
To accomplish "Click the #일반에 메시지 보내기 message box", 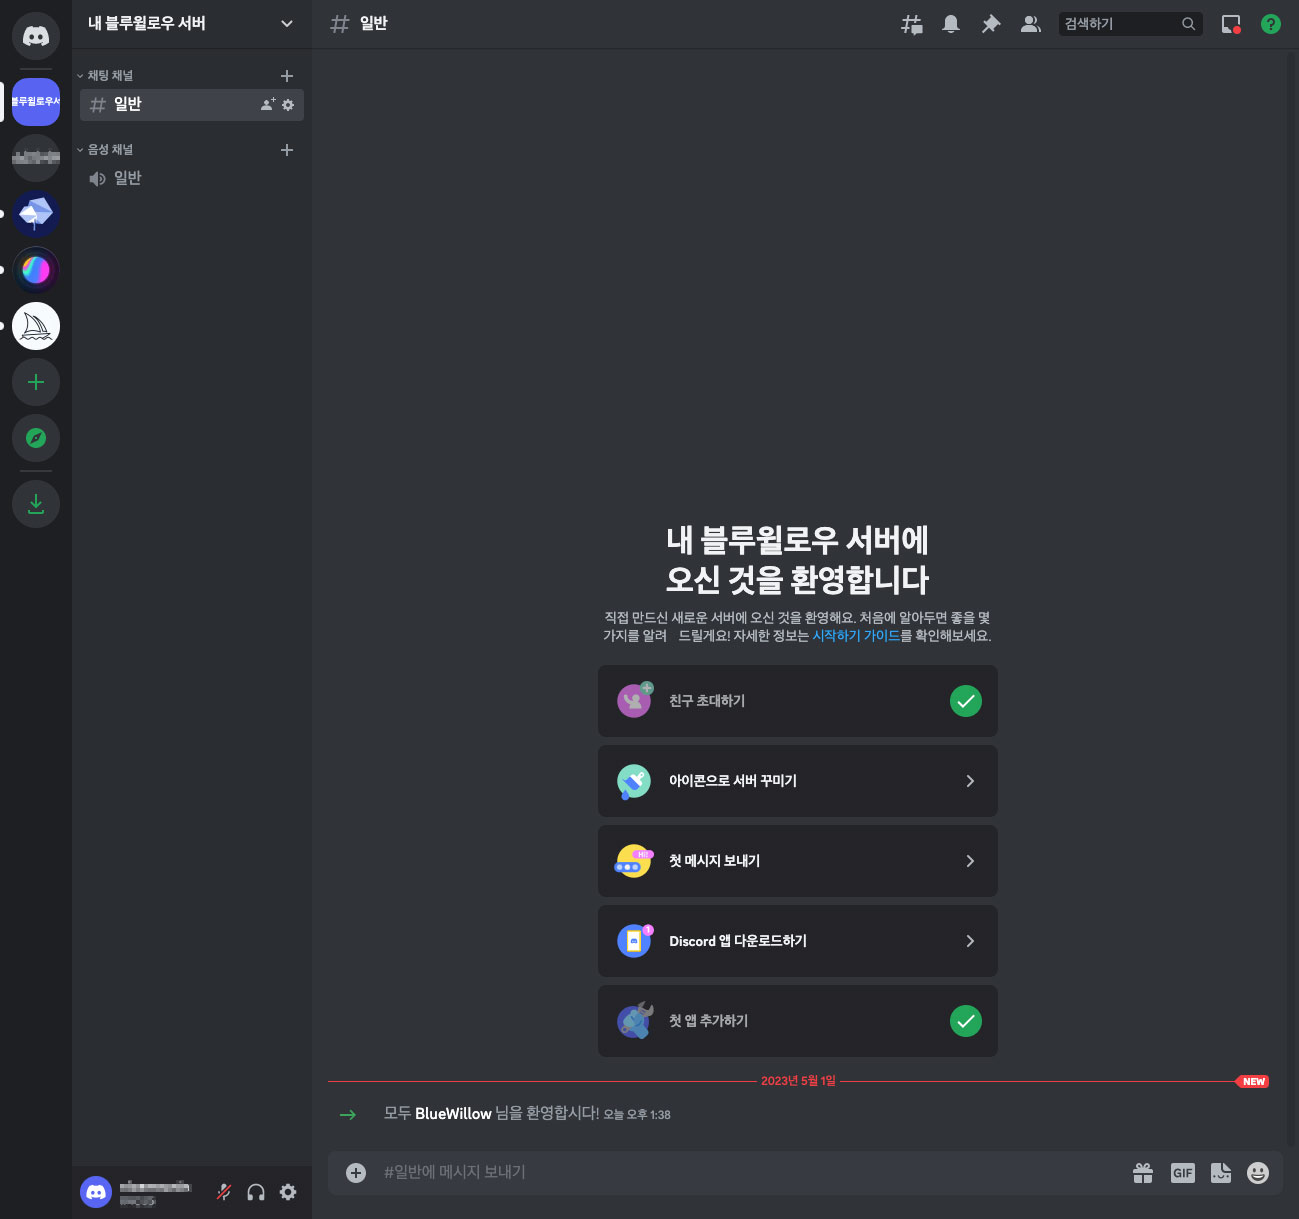I will 750,1173.
